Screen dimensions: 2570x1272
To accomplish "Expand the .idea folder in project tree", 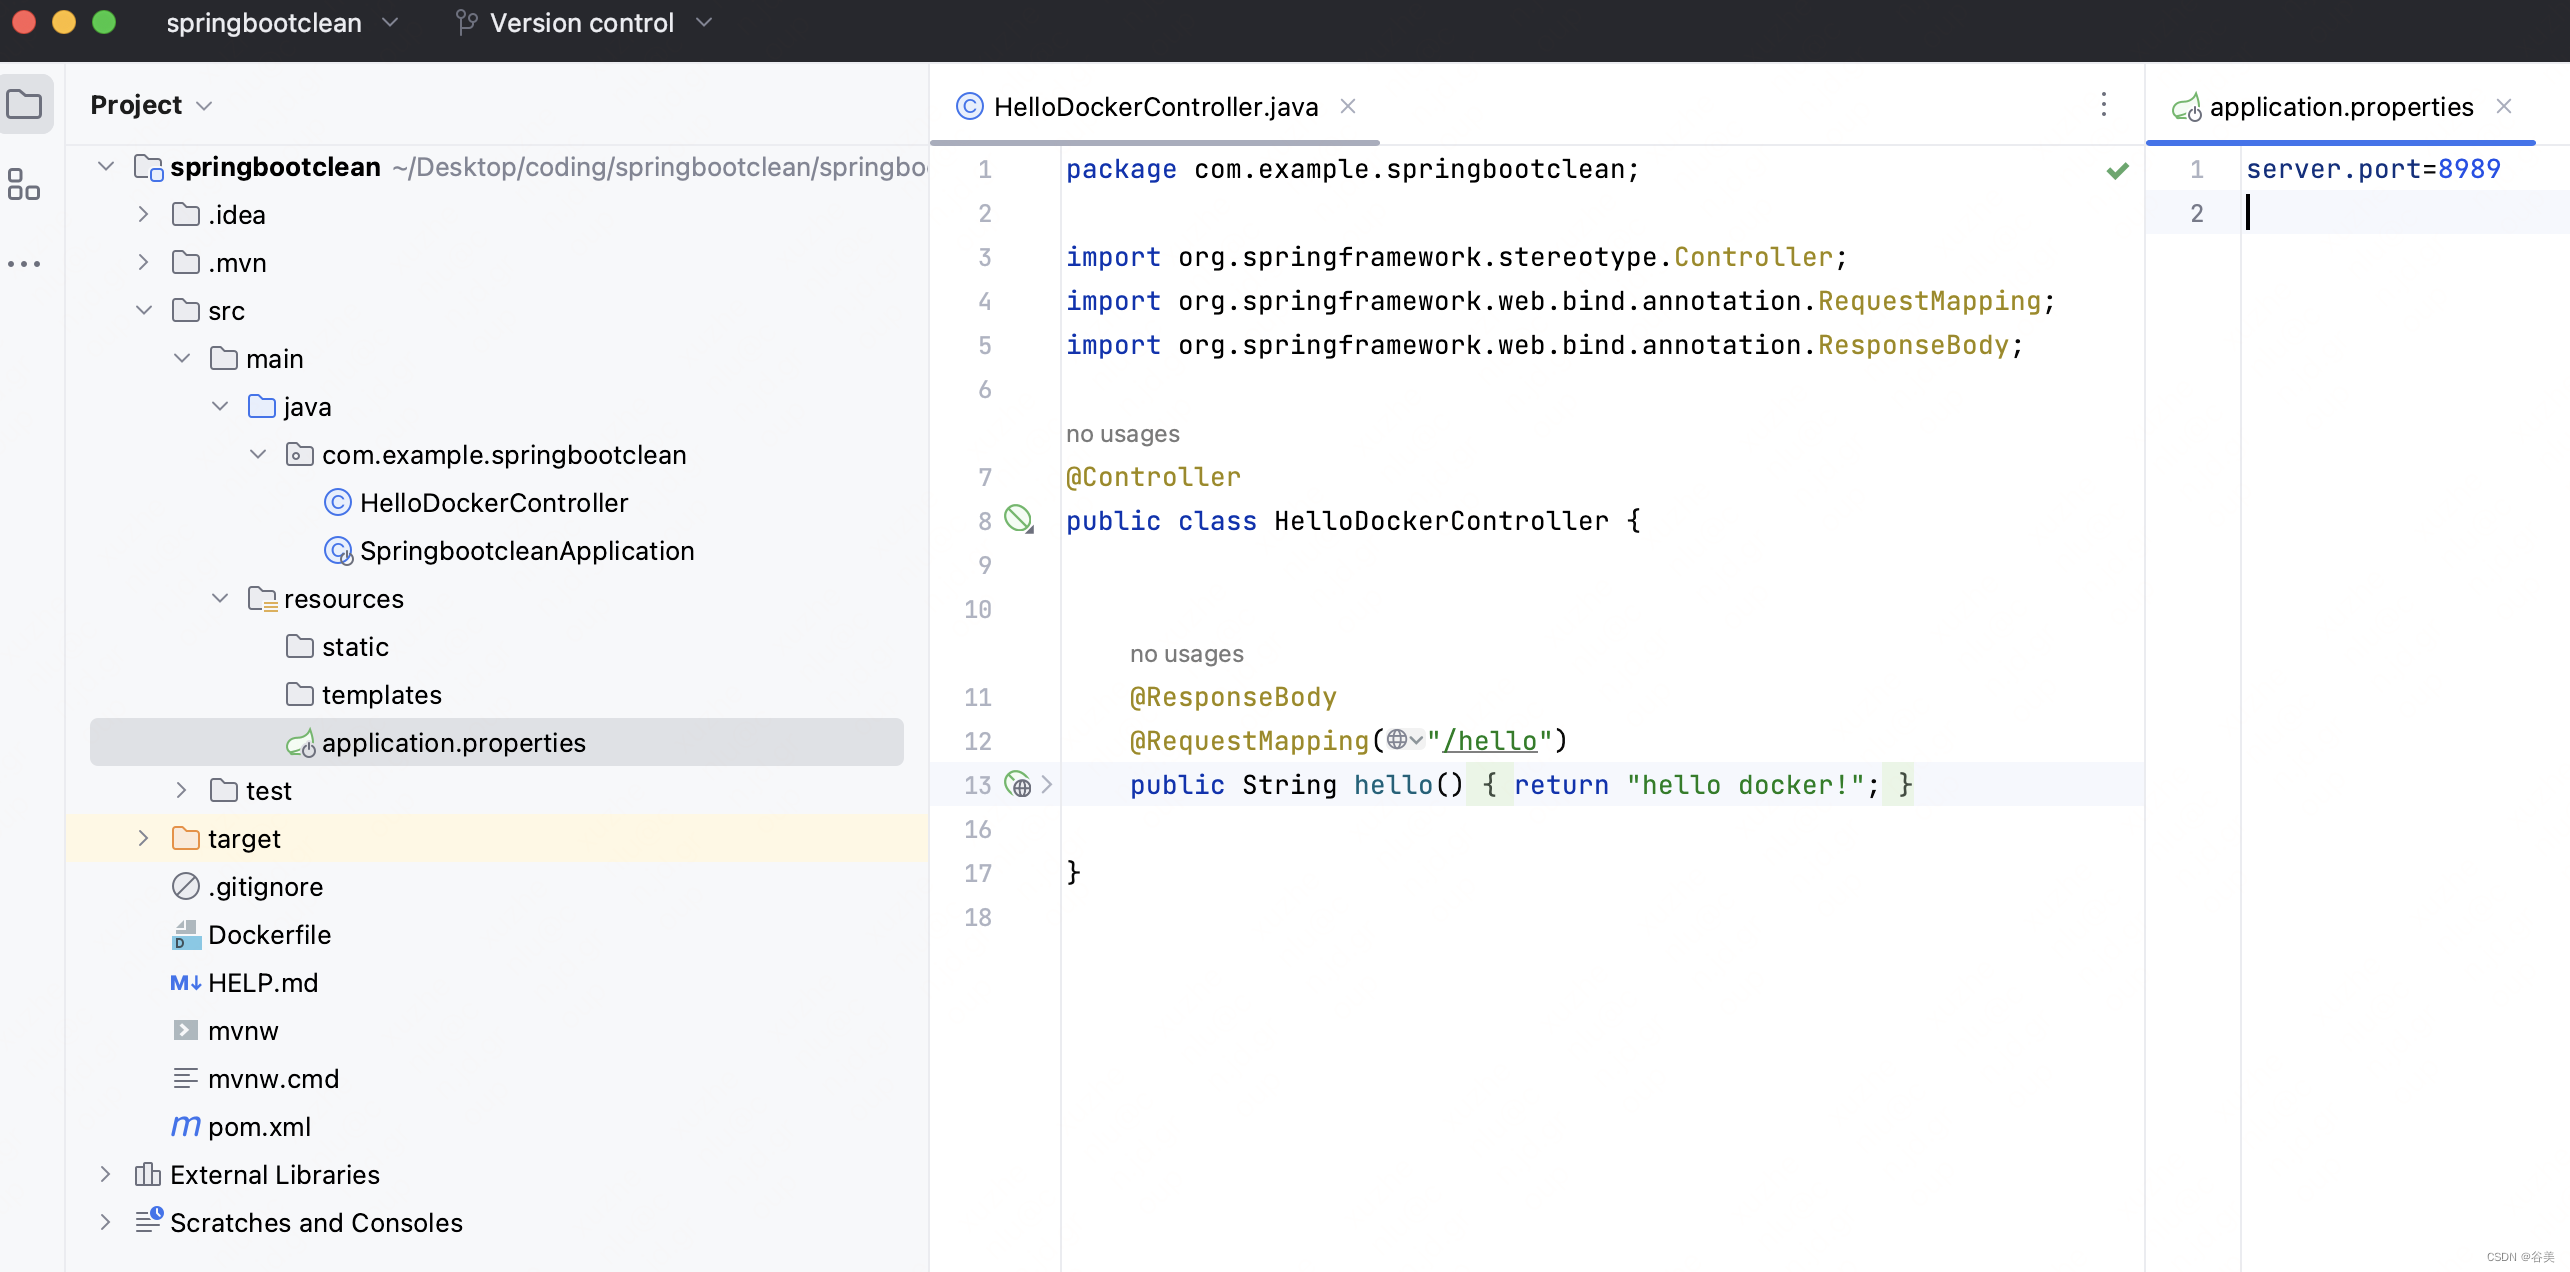I will point(146,215).
